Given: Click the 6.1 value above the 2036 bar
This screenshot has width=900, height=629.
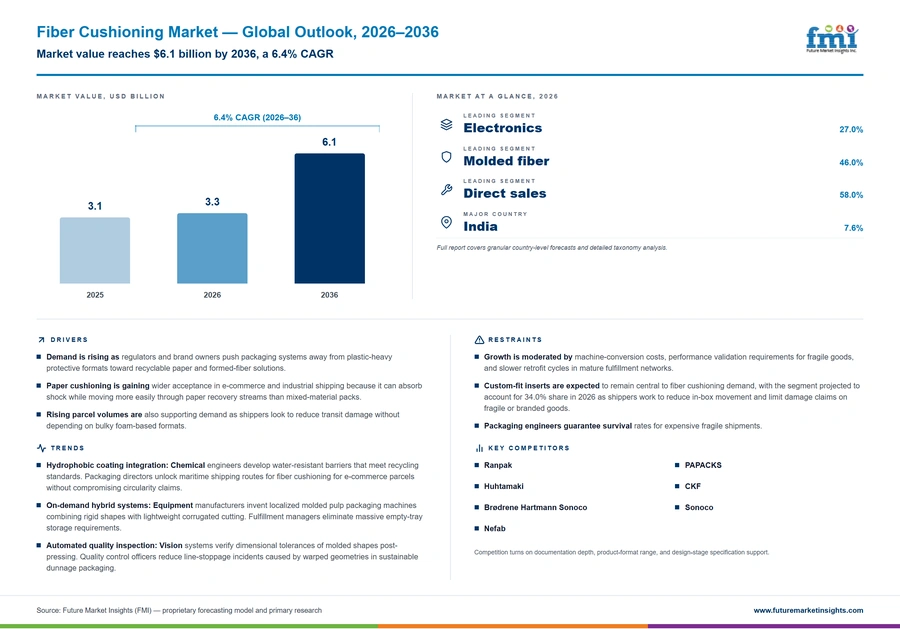Looking at the screenshot, I should tap(329, 142).
